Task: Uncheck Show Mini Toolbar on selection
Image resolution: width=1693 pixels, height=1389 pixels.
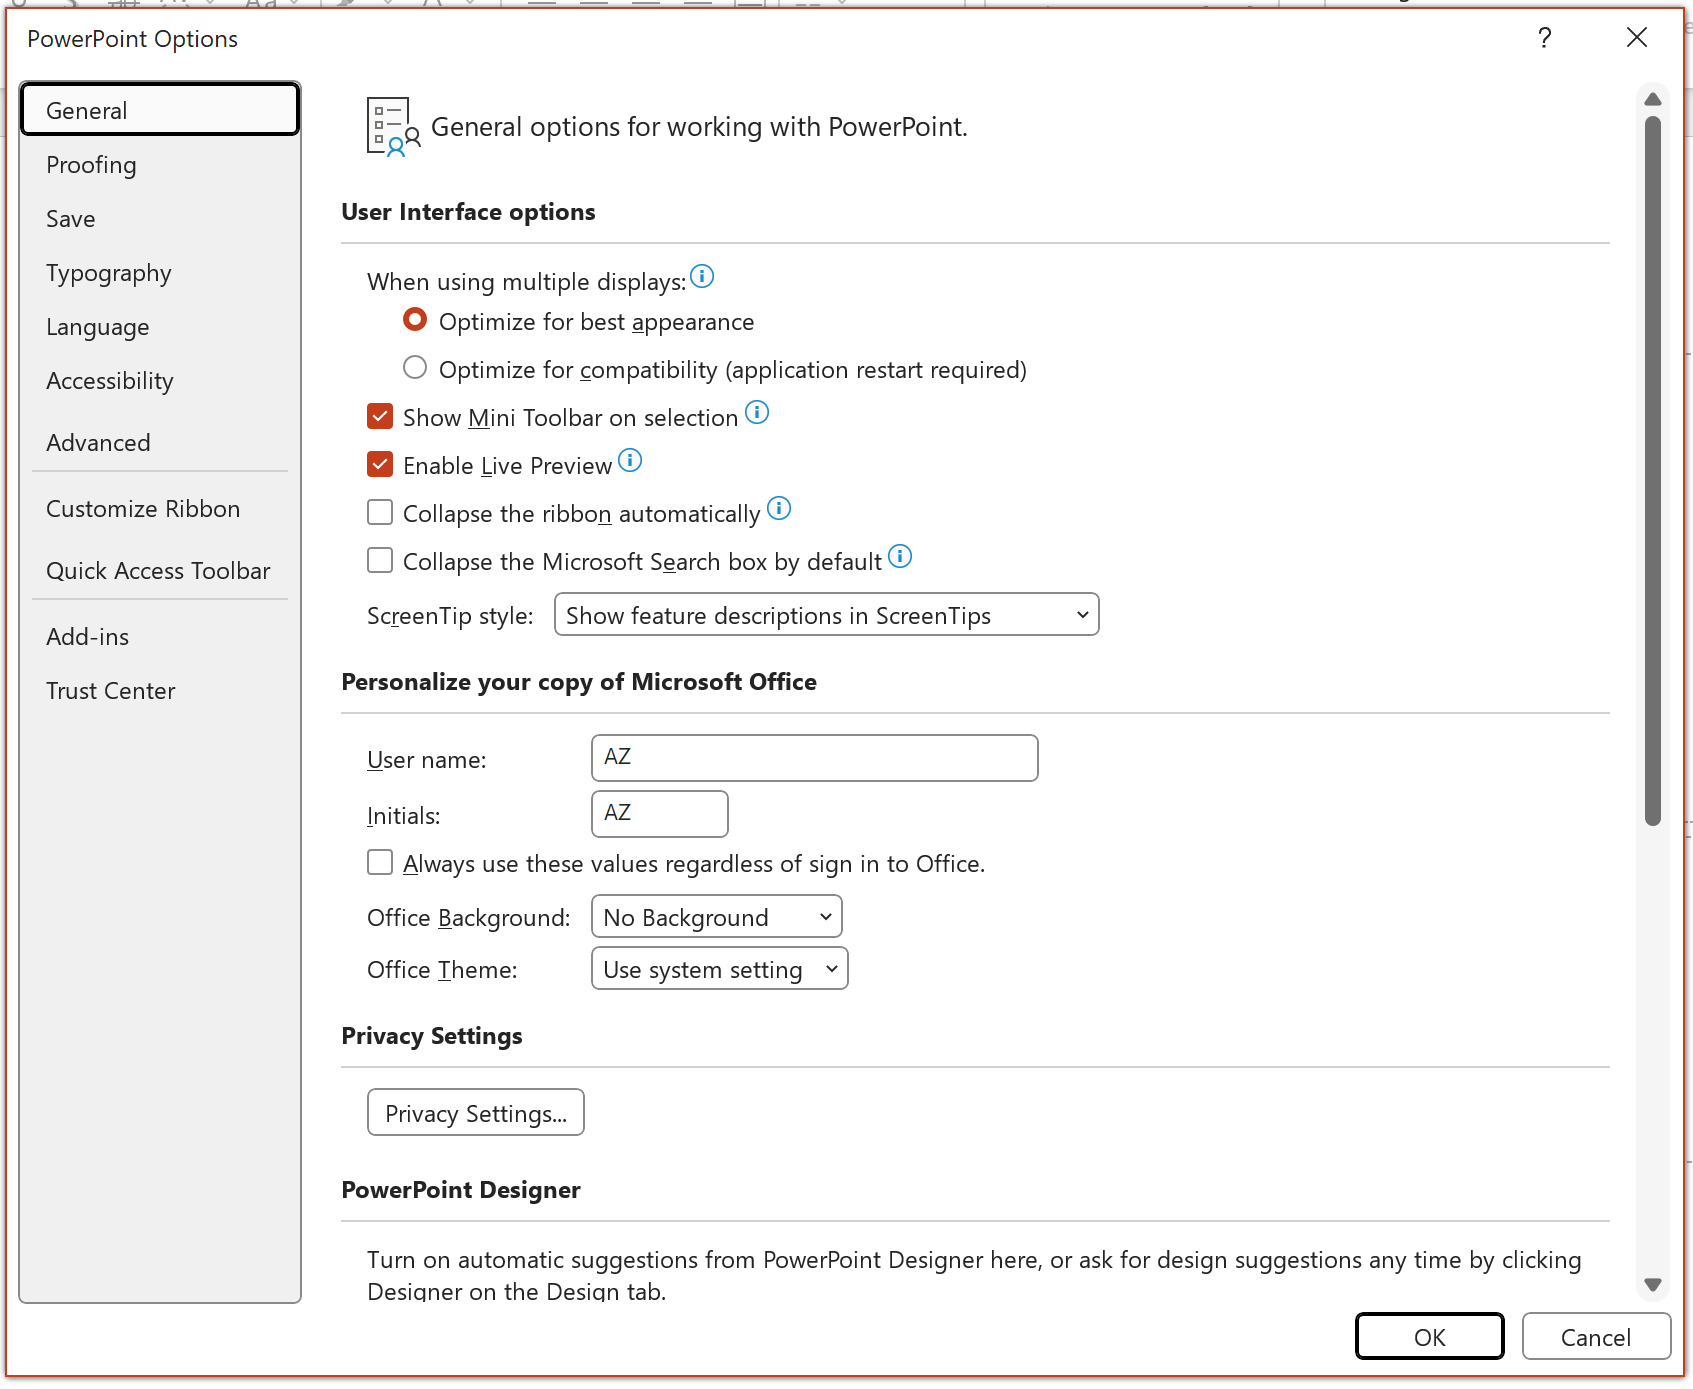Action: (380, 416)
